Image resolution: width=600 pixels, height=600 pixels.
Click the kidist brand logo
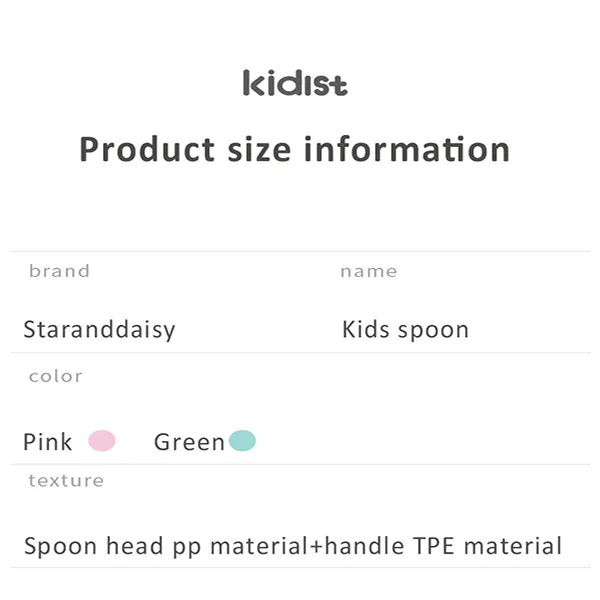coord(295,84)
